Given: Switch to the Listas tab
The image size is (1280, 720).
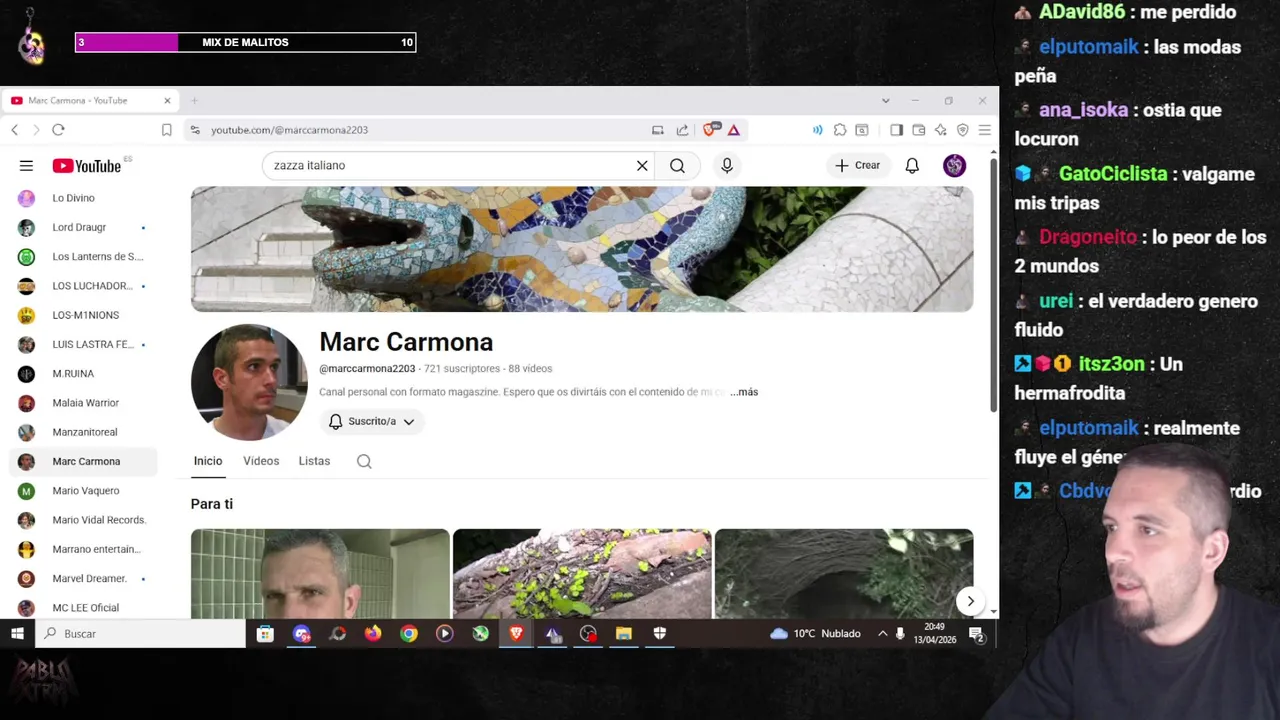Looking at the screenshot, I should pos(314,461).
